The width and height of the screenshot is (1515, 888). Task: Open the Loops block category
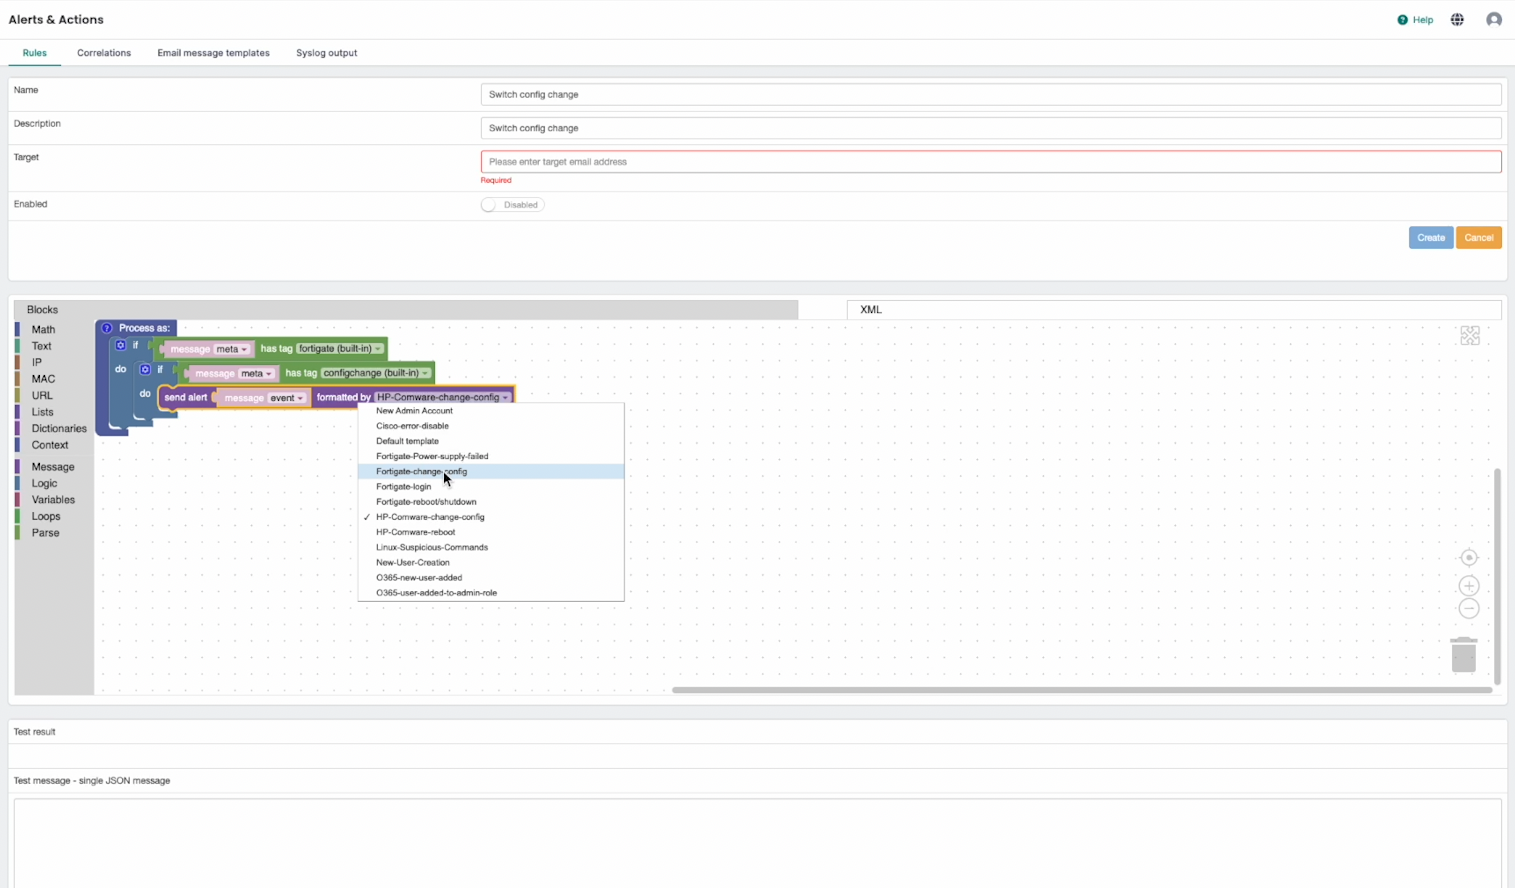point(46,517)
